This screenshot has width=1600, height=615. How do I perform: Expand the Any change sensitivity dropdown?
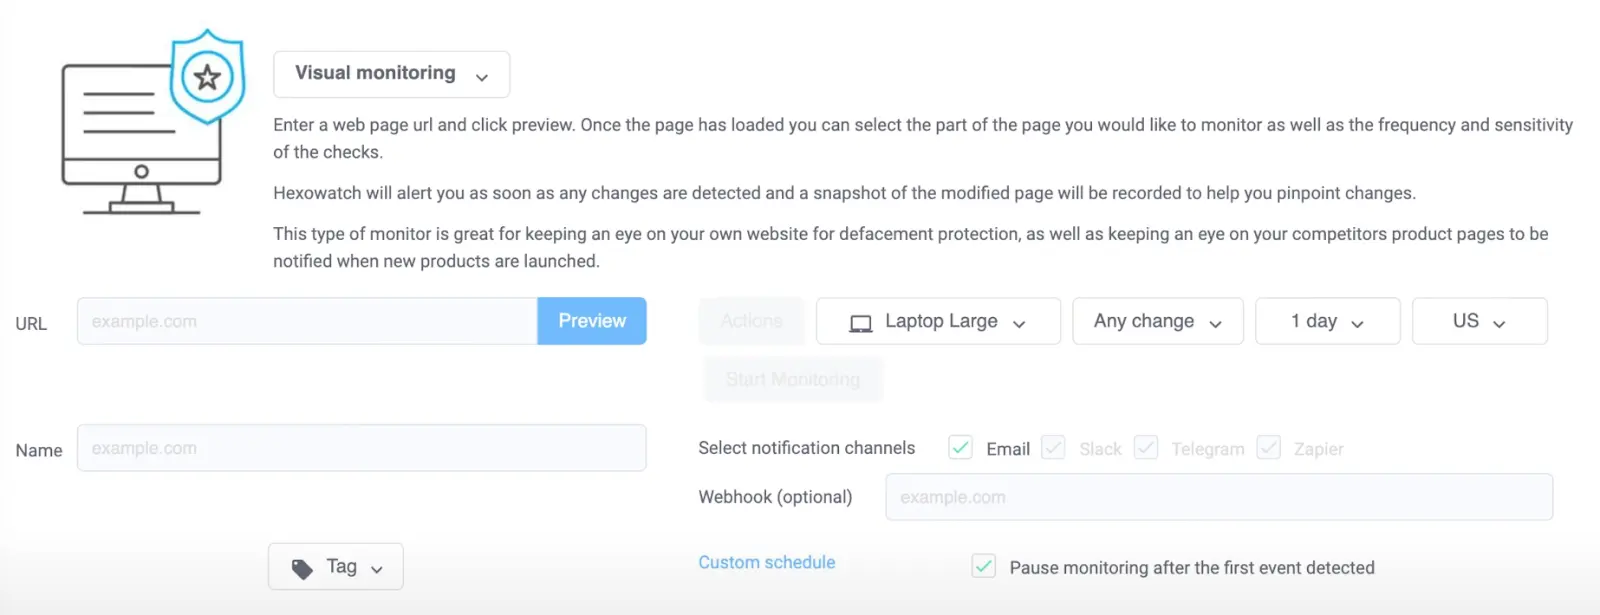(x=1157, y=321)
